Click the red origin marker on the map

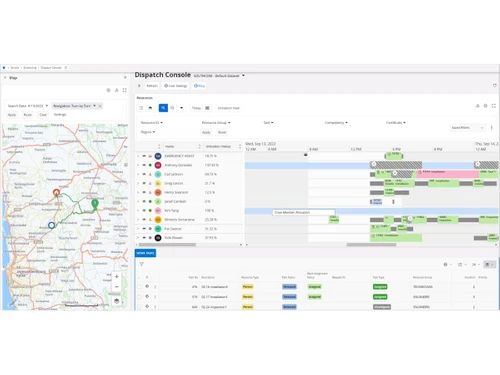coord(56,192)
